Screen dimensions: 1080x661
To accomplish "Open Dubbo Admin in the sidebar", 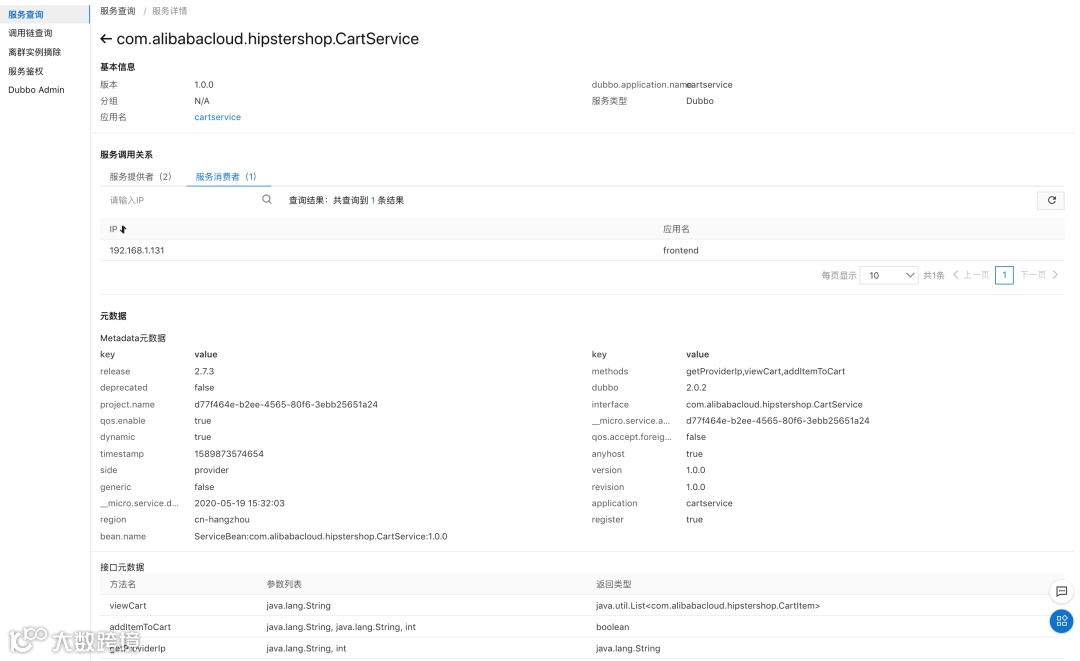I will coord(36,90).
